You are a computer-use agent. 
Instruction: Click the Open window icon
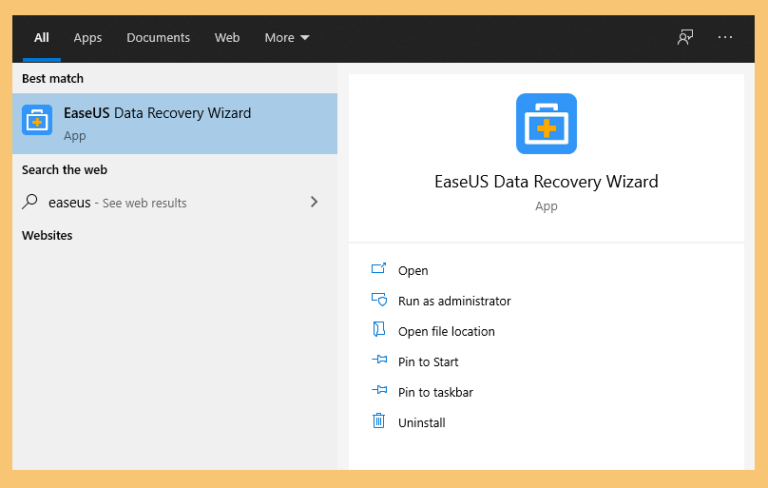pyautogui.click(x=379, y=268)
